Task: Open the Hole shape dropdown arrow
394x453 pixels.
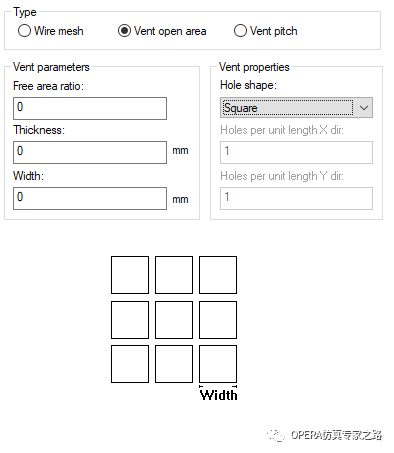Action: 364,108
